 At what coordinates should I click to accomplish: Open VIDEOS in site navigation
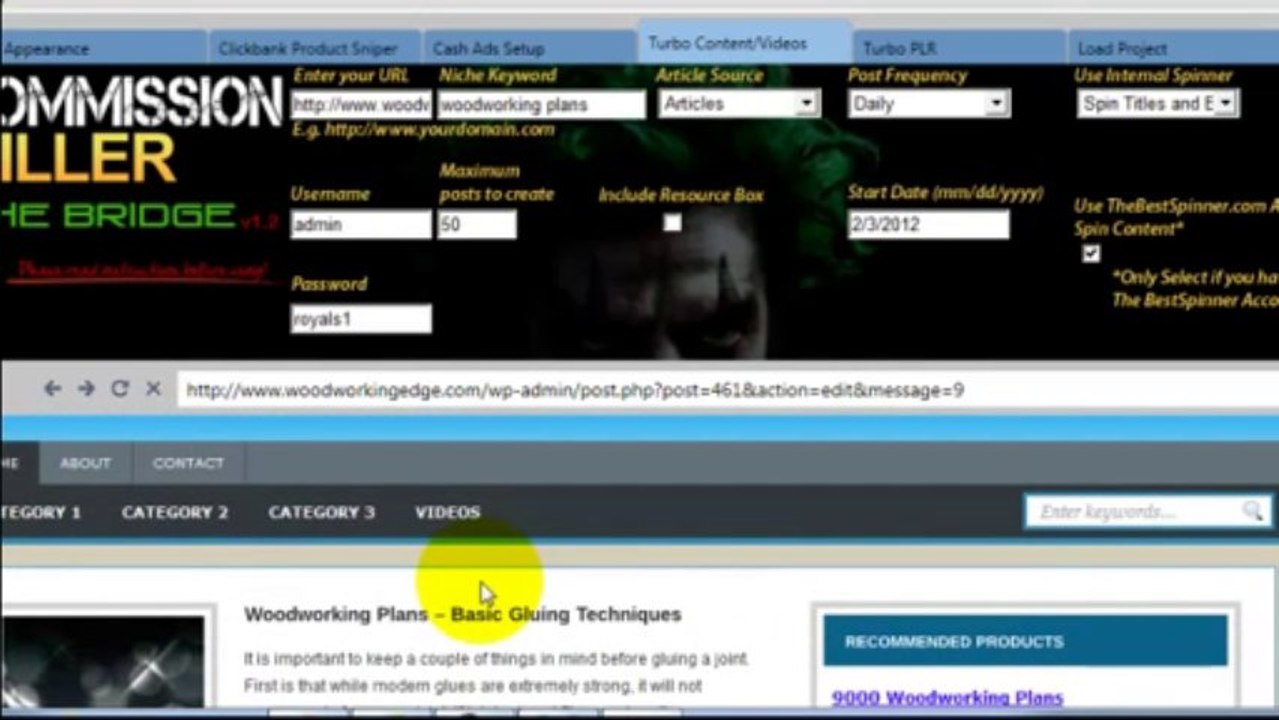pyautogui.click(x=447, y=512)
